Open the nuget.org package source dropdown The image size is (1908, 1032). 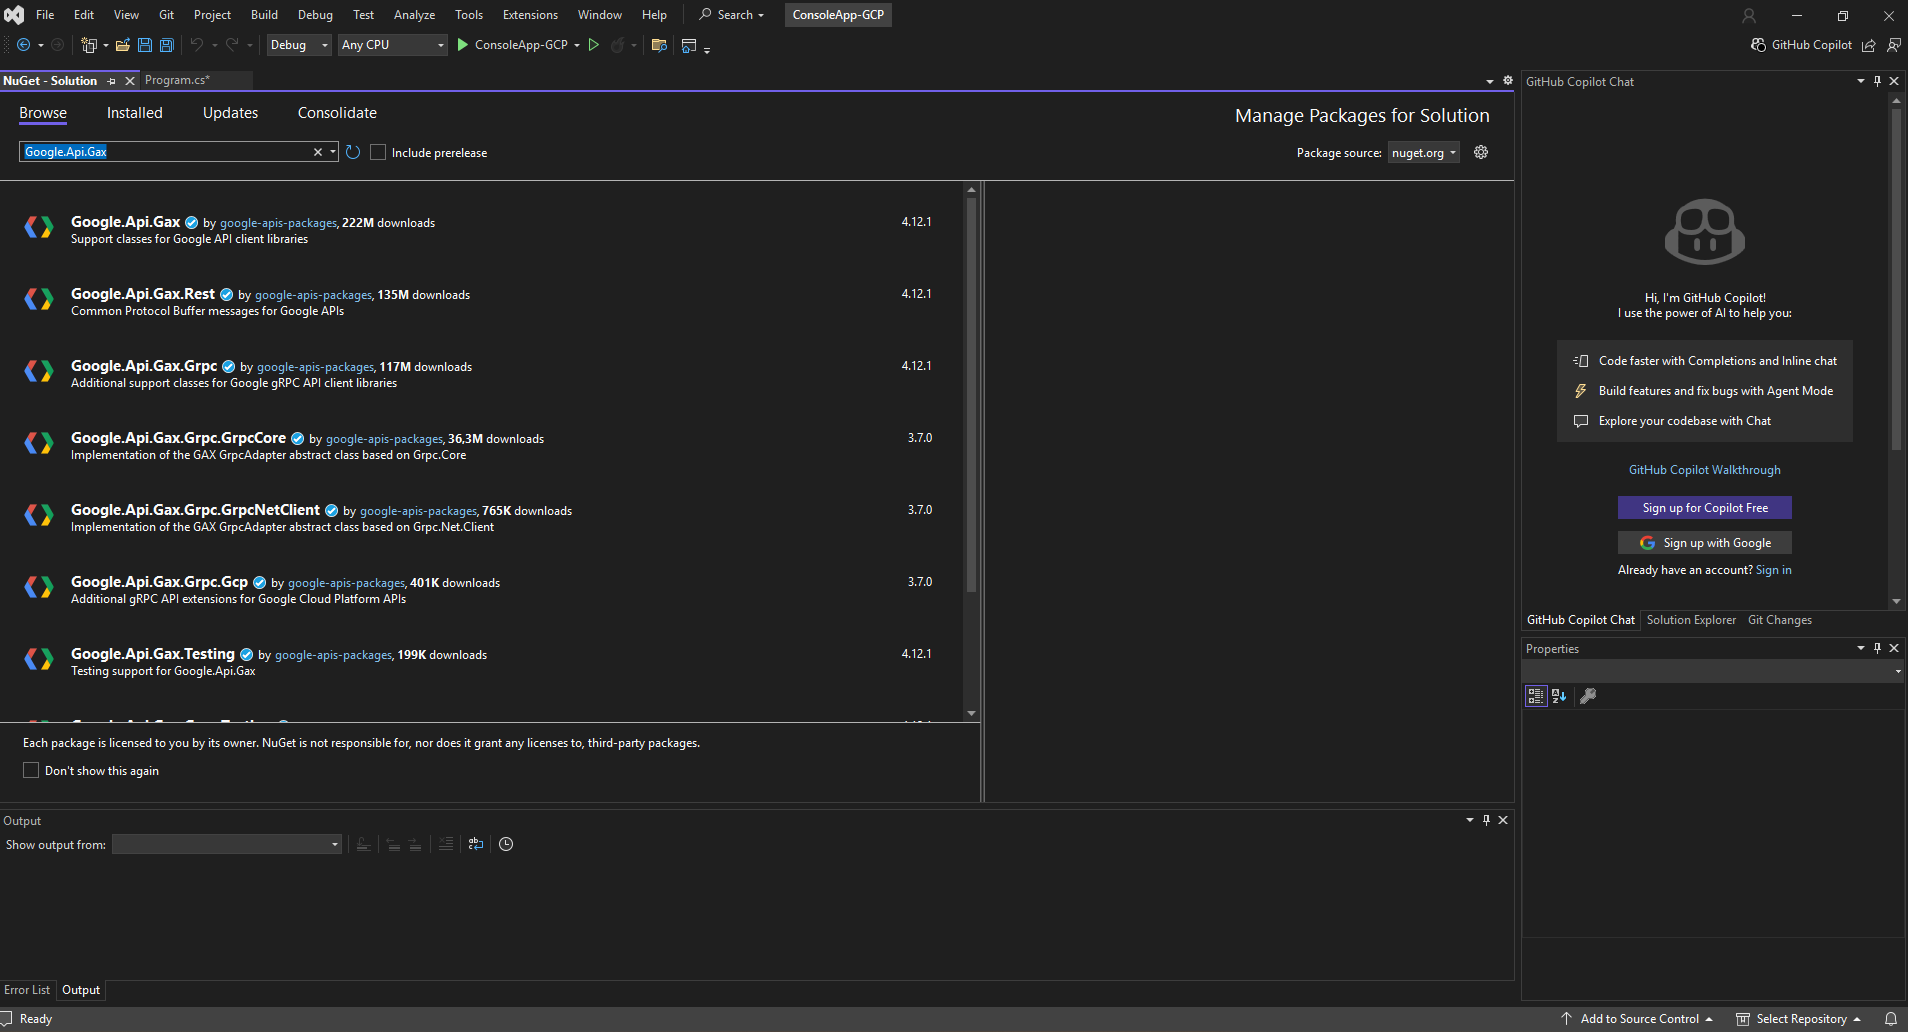[1423, 152]
